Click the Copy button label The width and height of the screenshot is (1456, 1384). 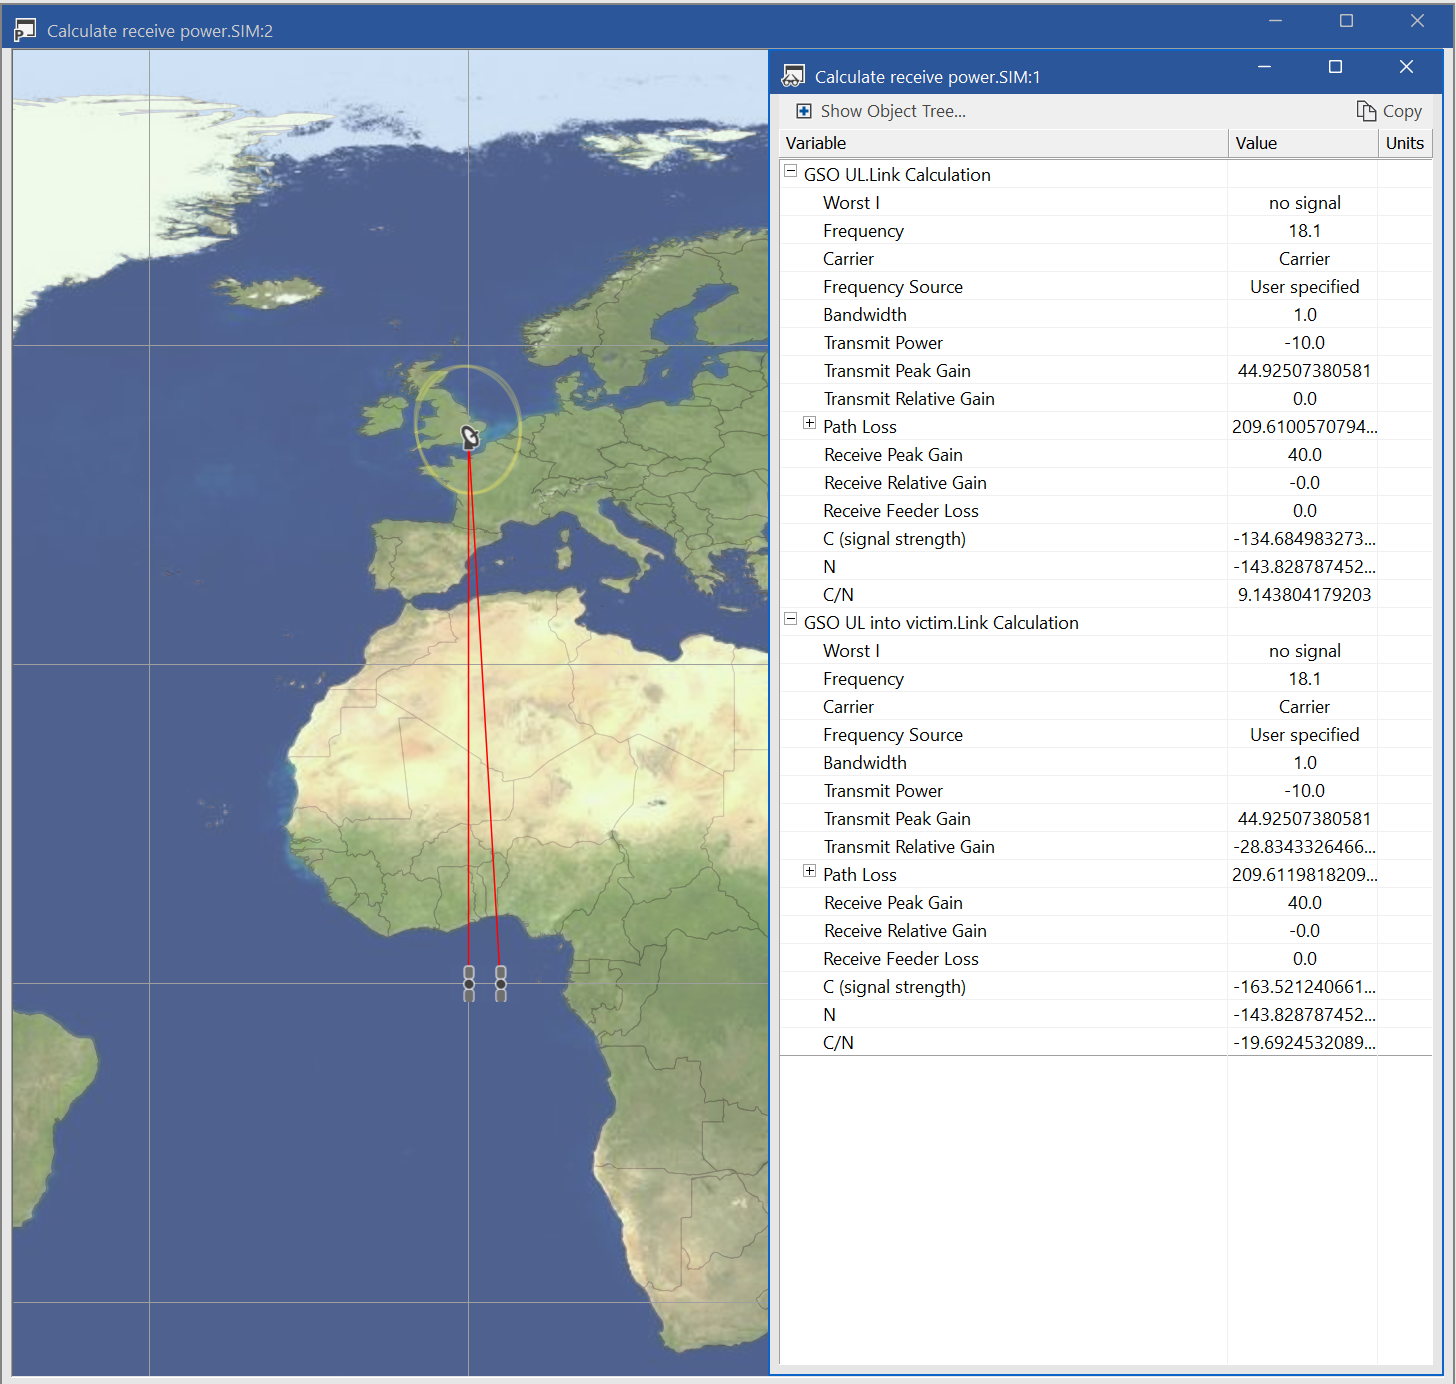1402,111
